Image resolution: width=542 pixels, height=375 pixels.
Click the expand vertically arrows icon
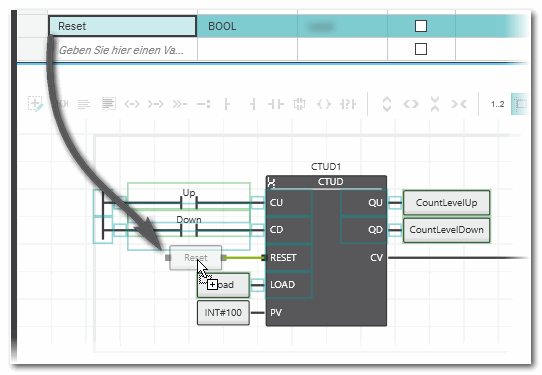[387, 104]
